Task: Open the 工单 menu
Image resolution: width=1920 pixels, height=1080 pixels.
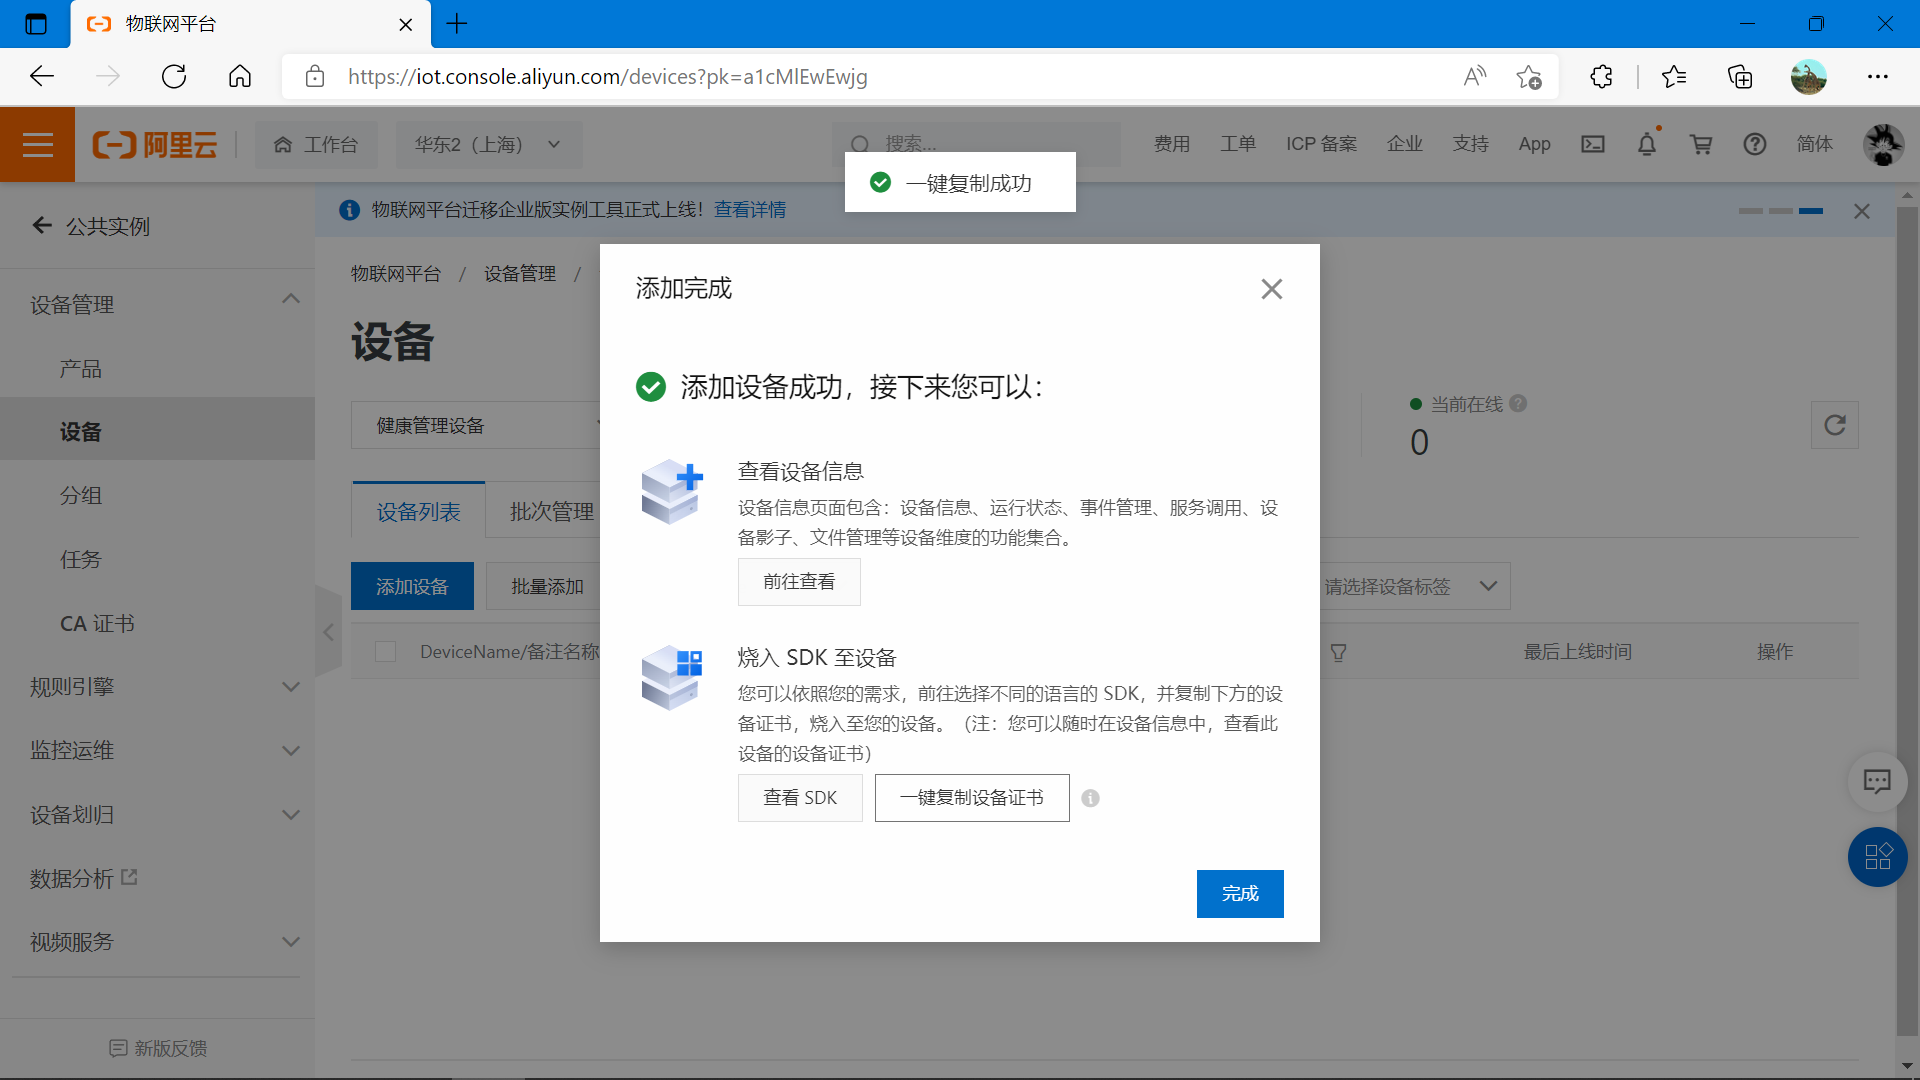Action: tap(1238, 144)
